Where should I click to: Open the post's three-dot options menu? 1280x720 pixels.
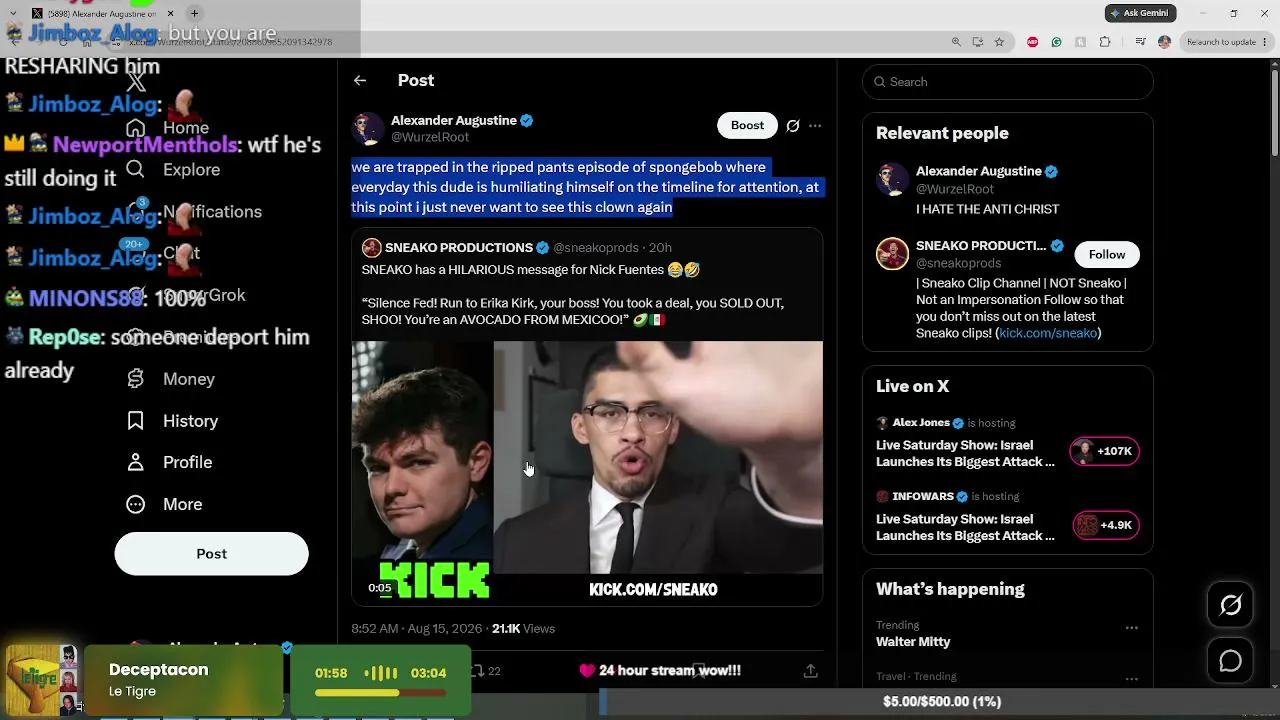click(815, 125)
